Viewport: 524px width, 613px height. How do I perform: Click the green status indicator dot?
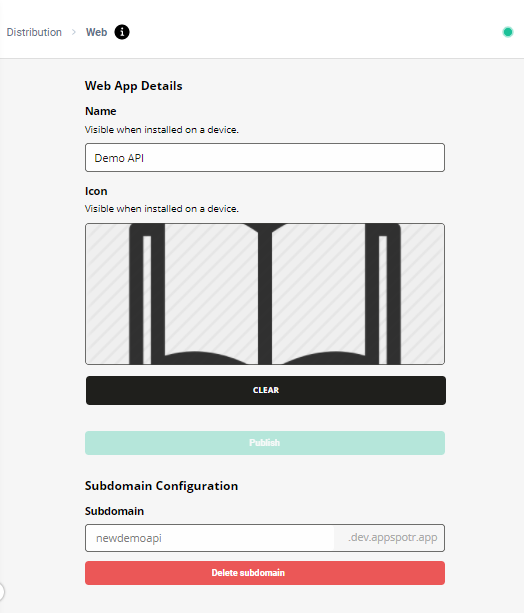click(x=508, y=32)
